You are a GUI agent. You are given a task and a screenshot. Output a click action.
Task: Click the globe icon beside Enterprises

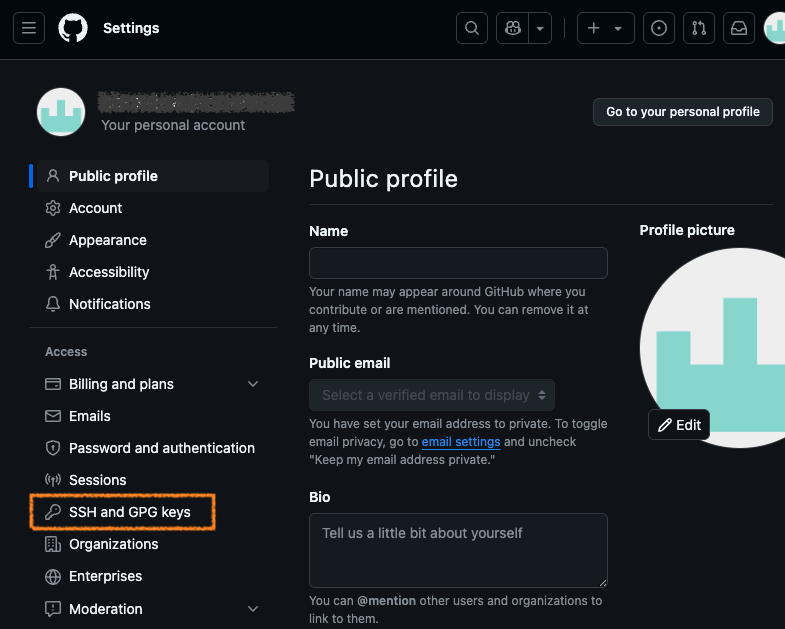(x=53, y=576)
